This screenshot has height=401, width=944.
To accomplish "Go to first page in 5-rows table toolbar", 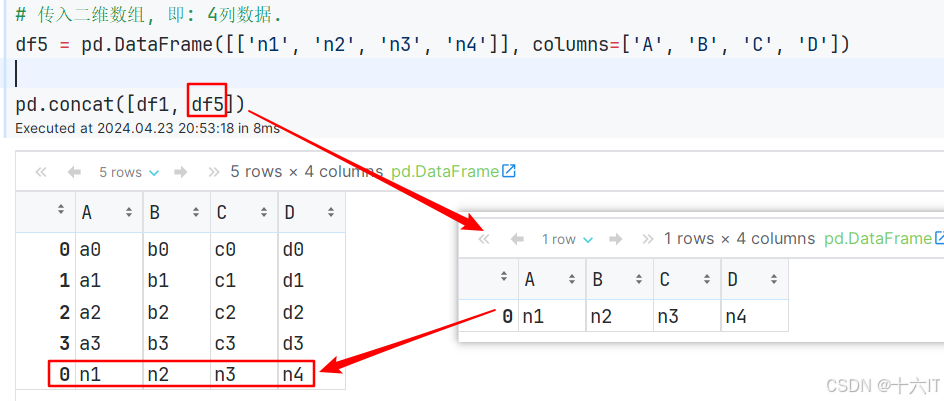I will pos(41,172).
